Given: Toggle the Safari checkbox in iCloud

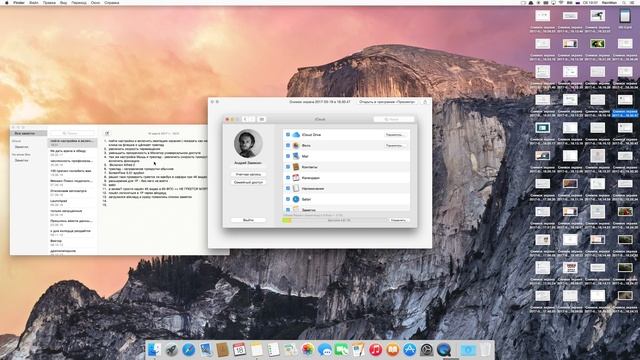Looking at the screenshot, I should click(288, 199).
